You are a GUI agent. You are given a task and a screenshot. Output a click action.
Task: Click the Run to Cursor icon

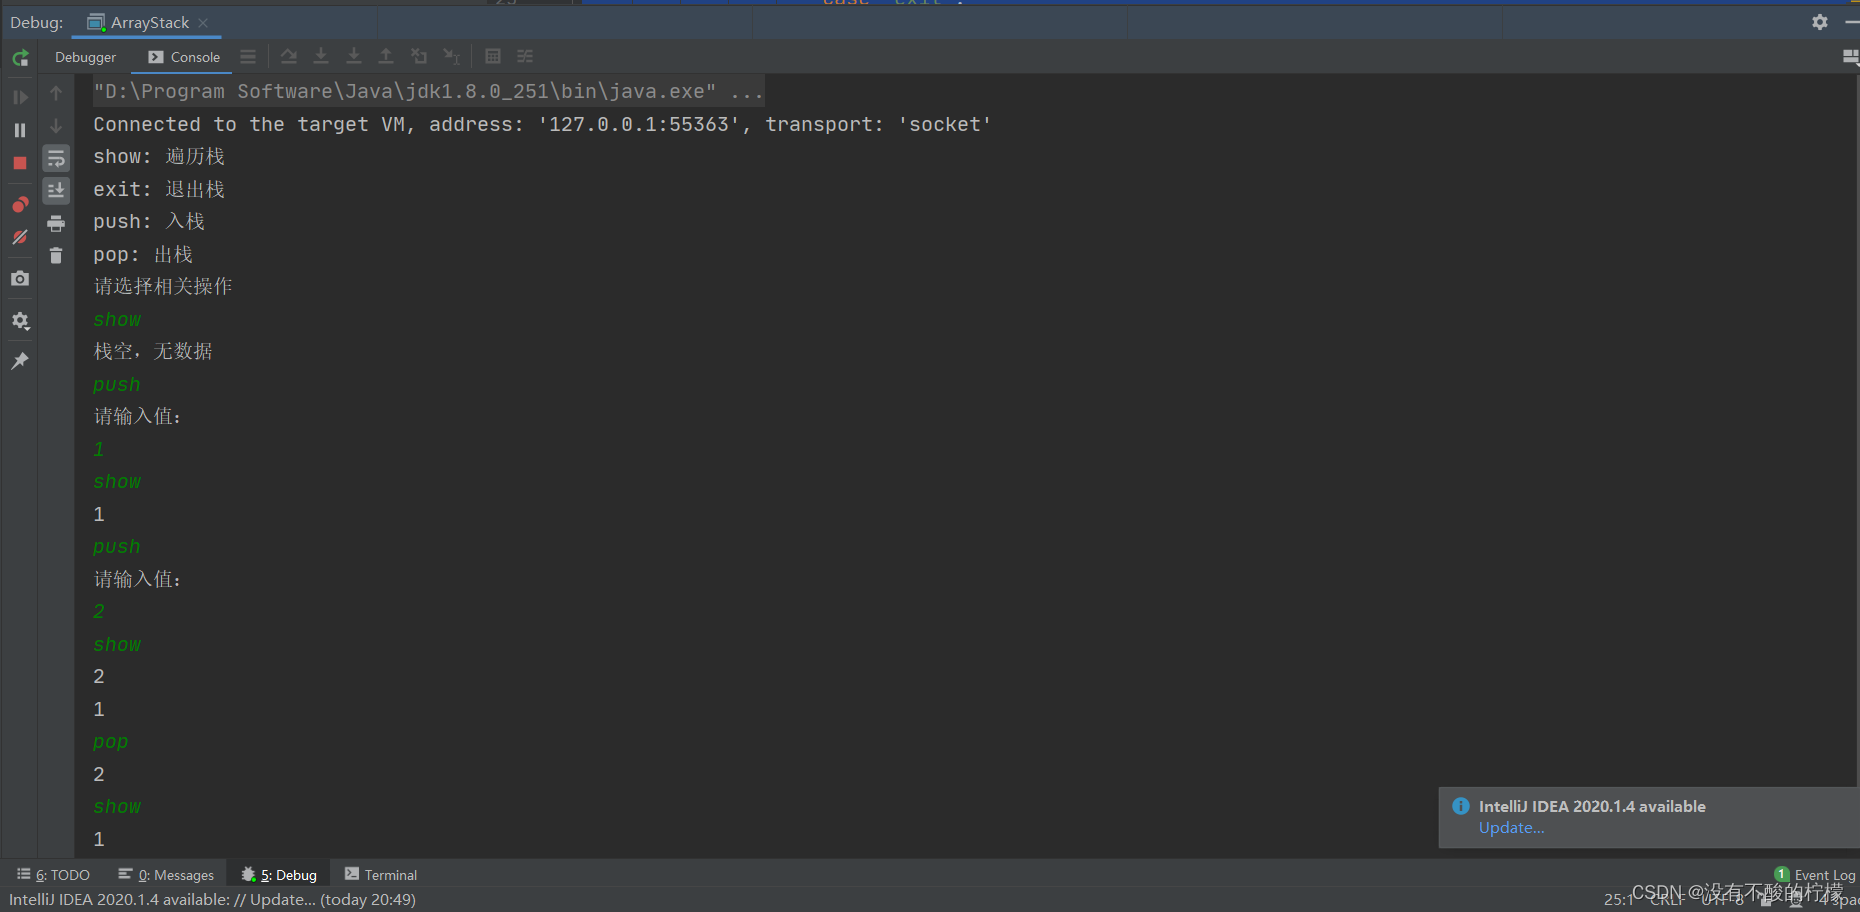[452, 57]
